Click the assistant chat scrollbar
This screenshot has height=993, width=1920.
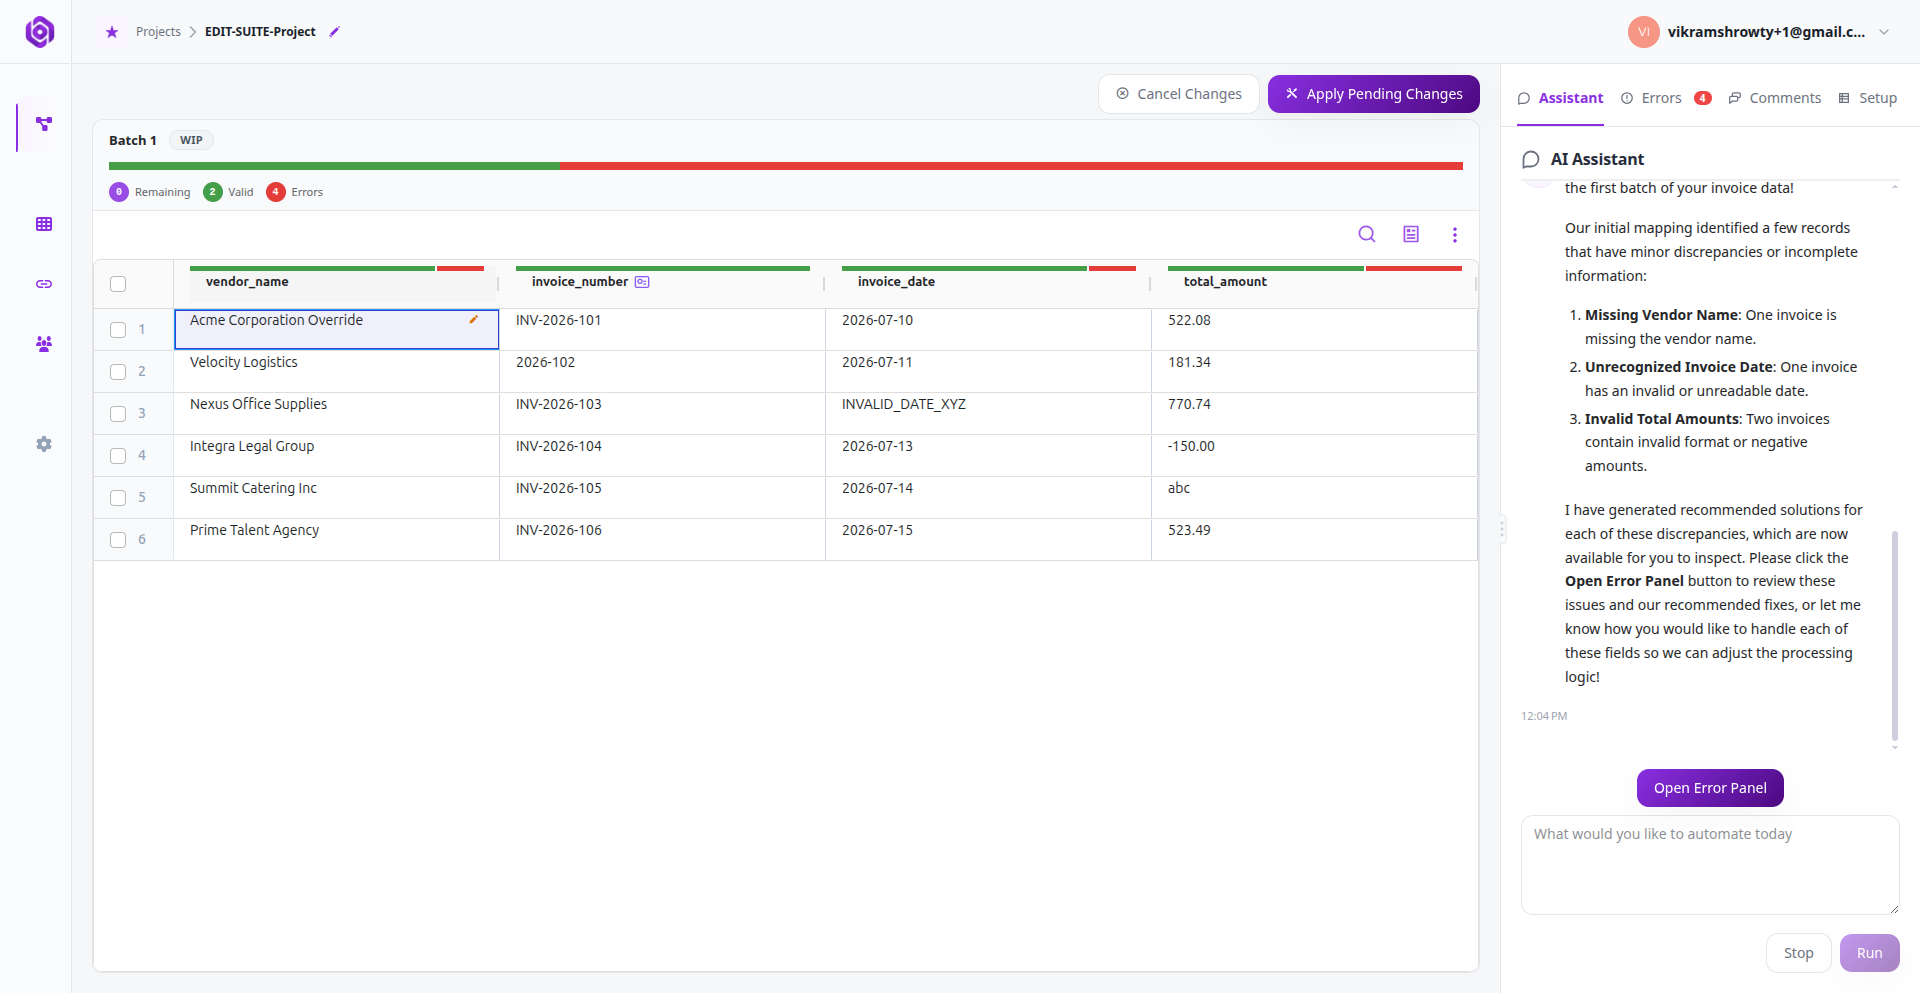[x=1894, y=636]
